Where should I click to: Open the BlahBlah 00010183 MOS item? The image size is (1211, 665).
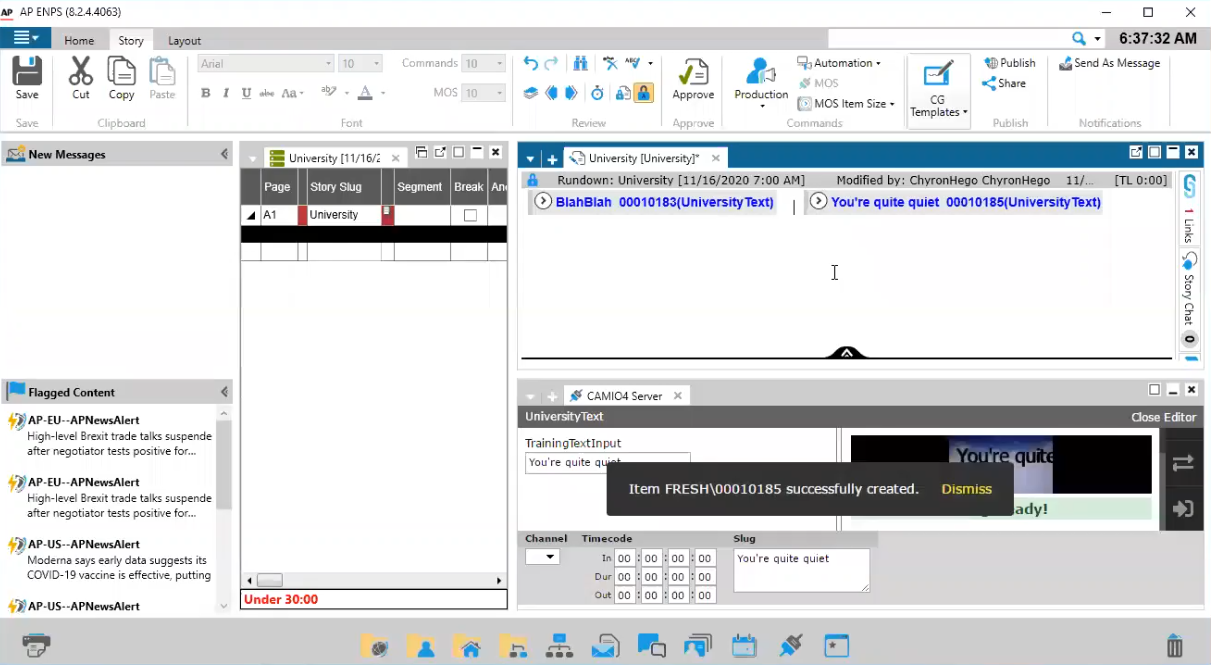[x=655, y=202]
